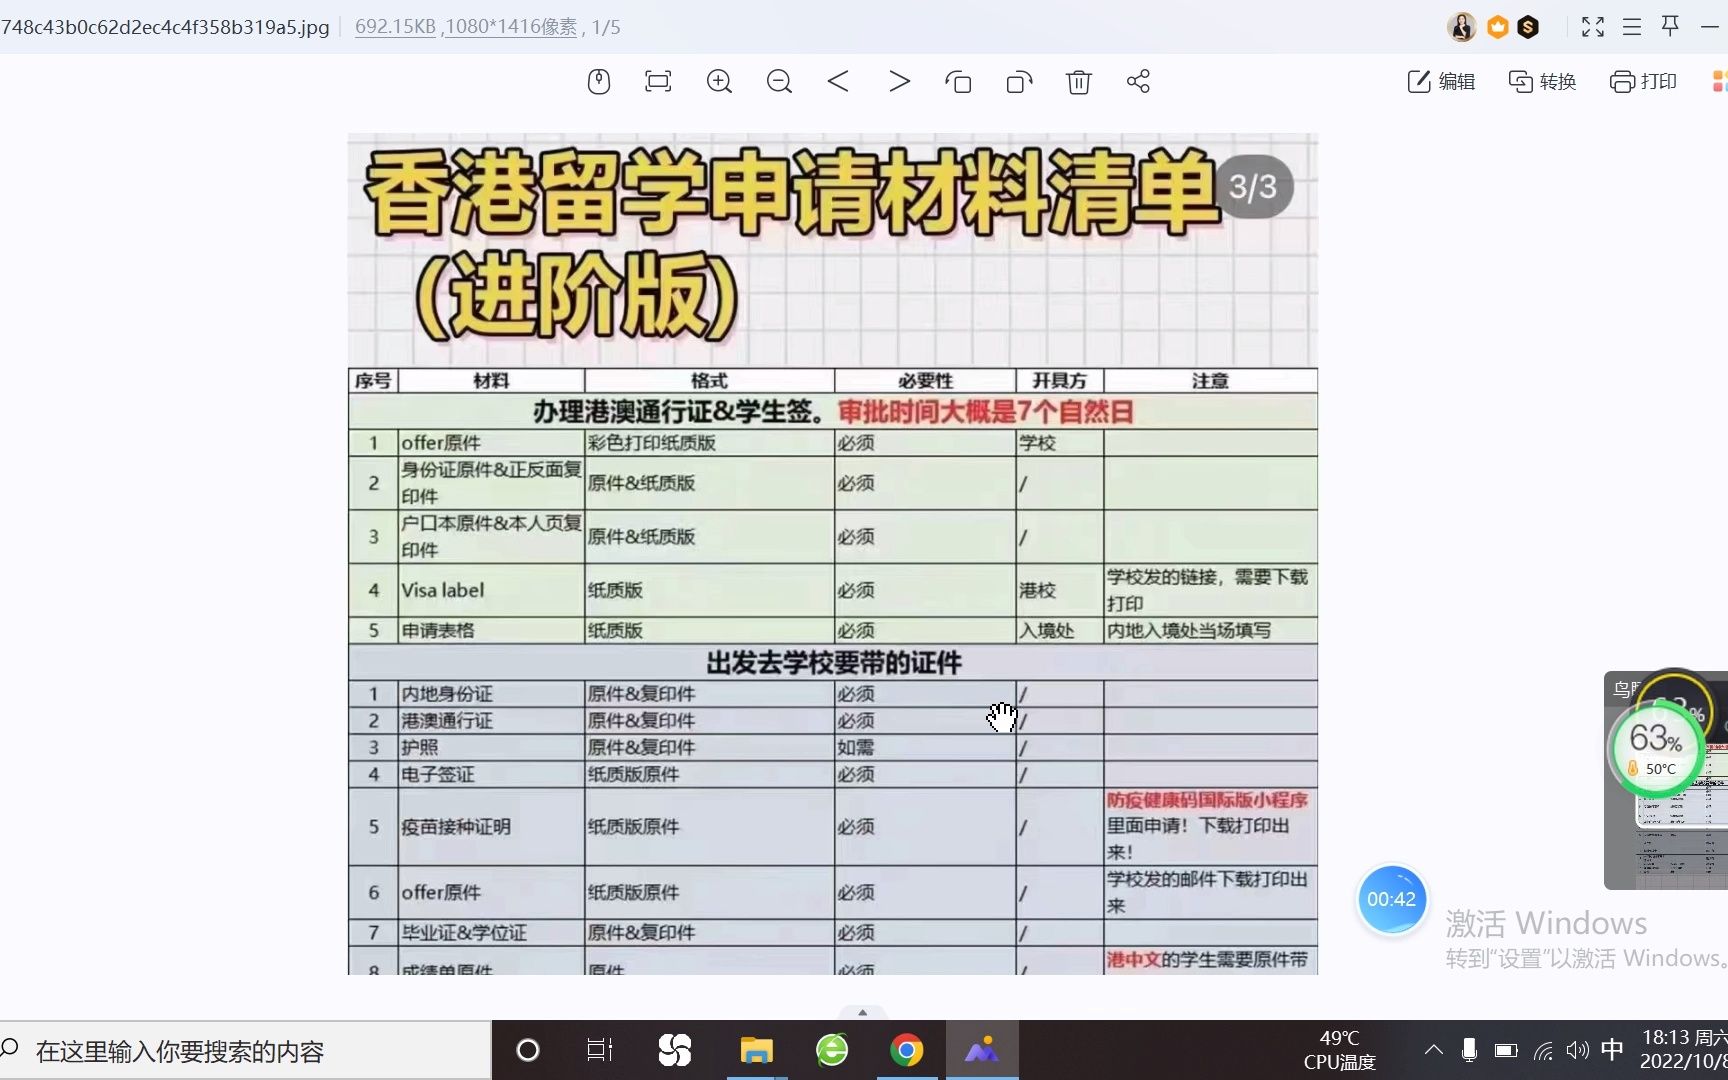Open Task View in taskbar

point(599,1050)
